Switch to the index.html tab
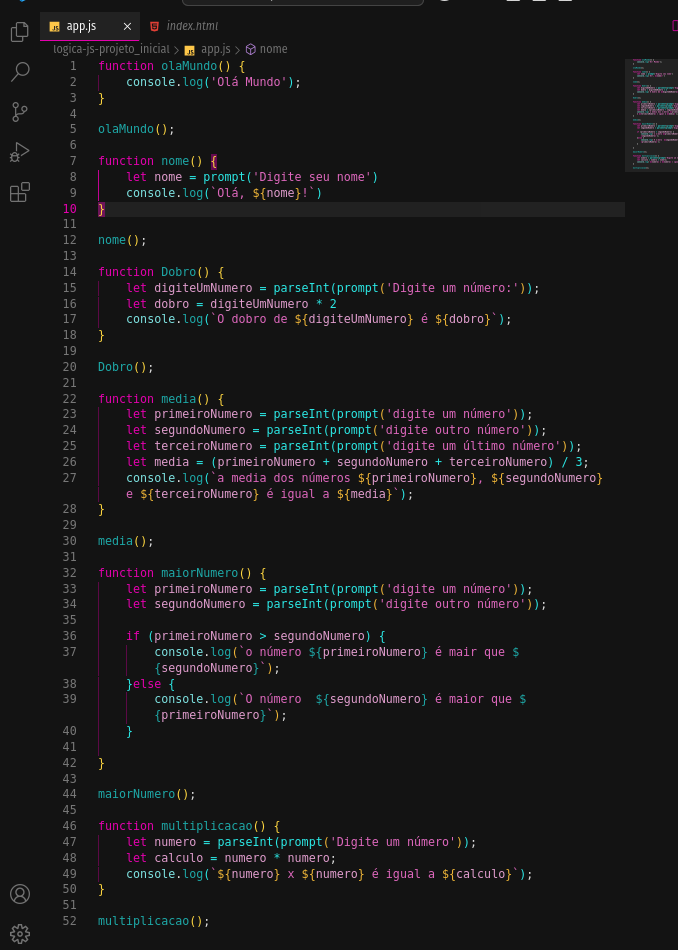 coord(183,27)
